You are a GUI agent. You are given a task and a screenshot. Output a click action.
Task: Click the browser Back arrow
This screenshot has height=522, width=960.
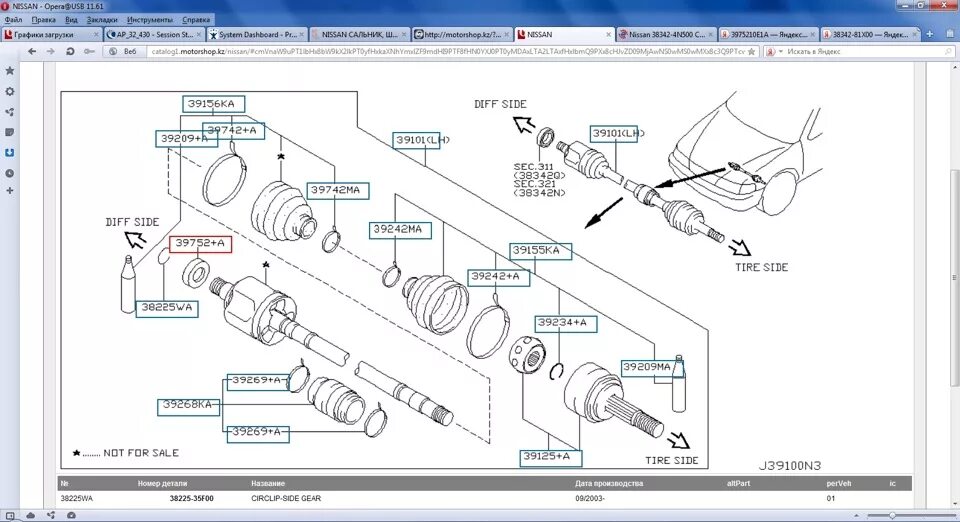pos(32,51)
